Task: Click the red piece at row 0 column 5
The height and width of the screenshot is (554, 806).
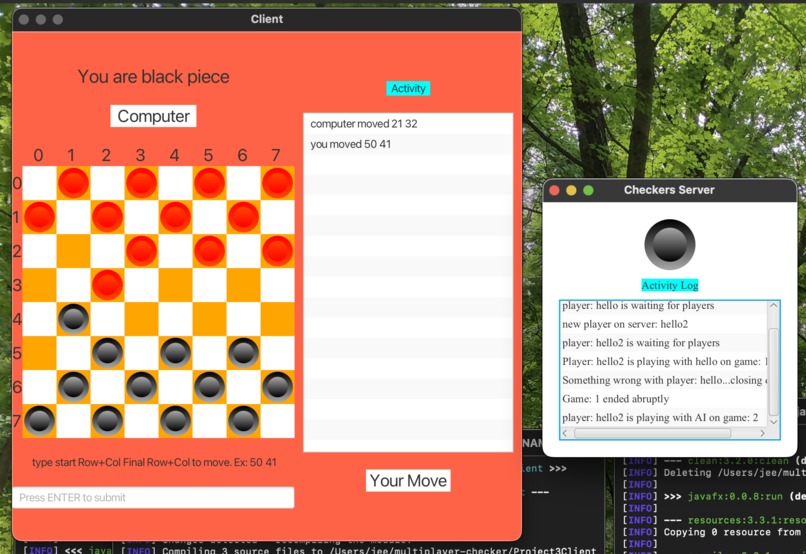Action: pos(209,183)
